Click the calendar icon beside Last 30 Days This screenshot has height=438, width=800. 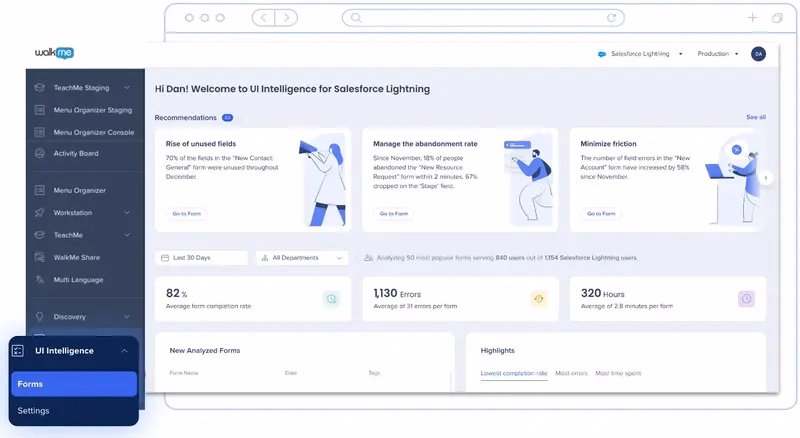pos(165,258)
